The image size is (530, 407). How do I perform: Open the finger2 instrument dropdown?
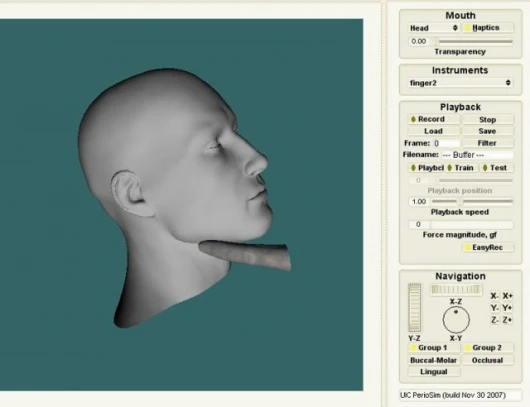(x=460, y=83)
